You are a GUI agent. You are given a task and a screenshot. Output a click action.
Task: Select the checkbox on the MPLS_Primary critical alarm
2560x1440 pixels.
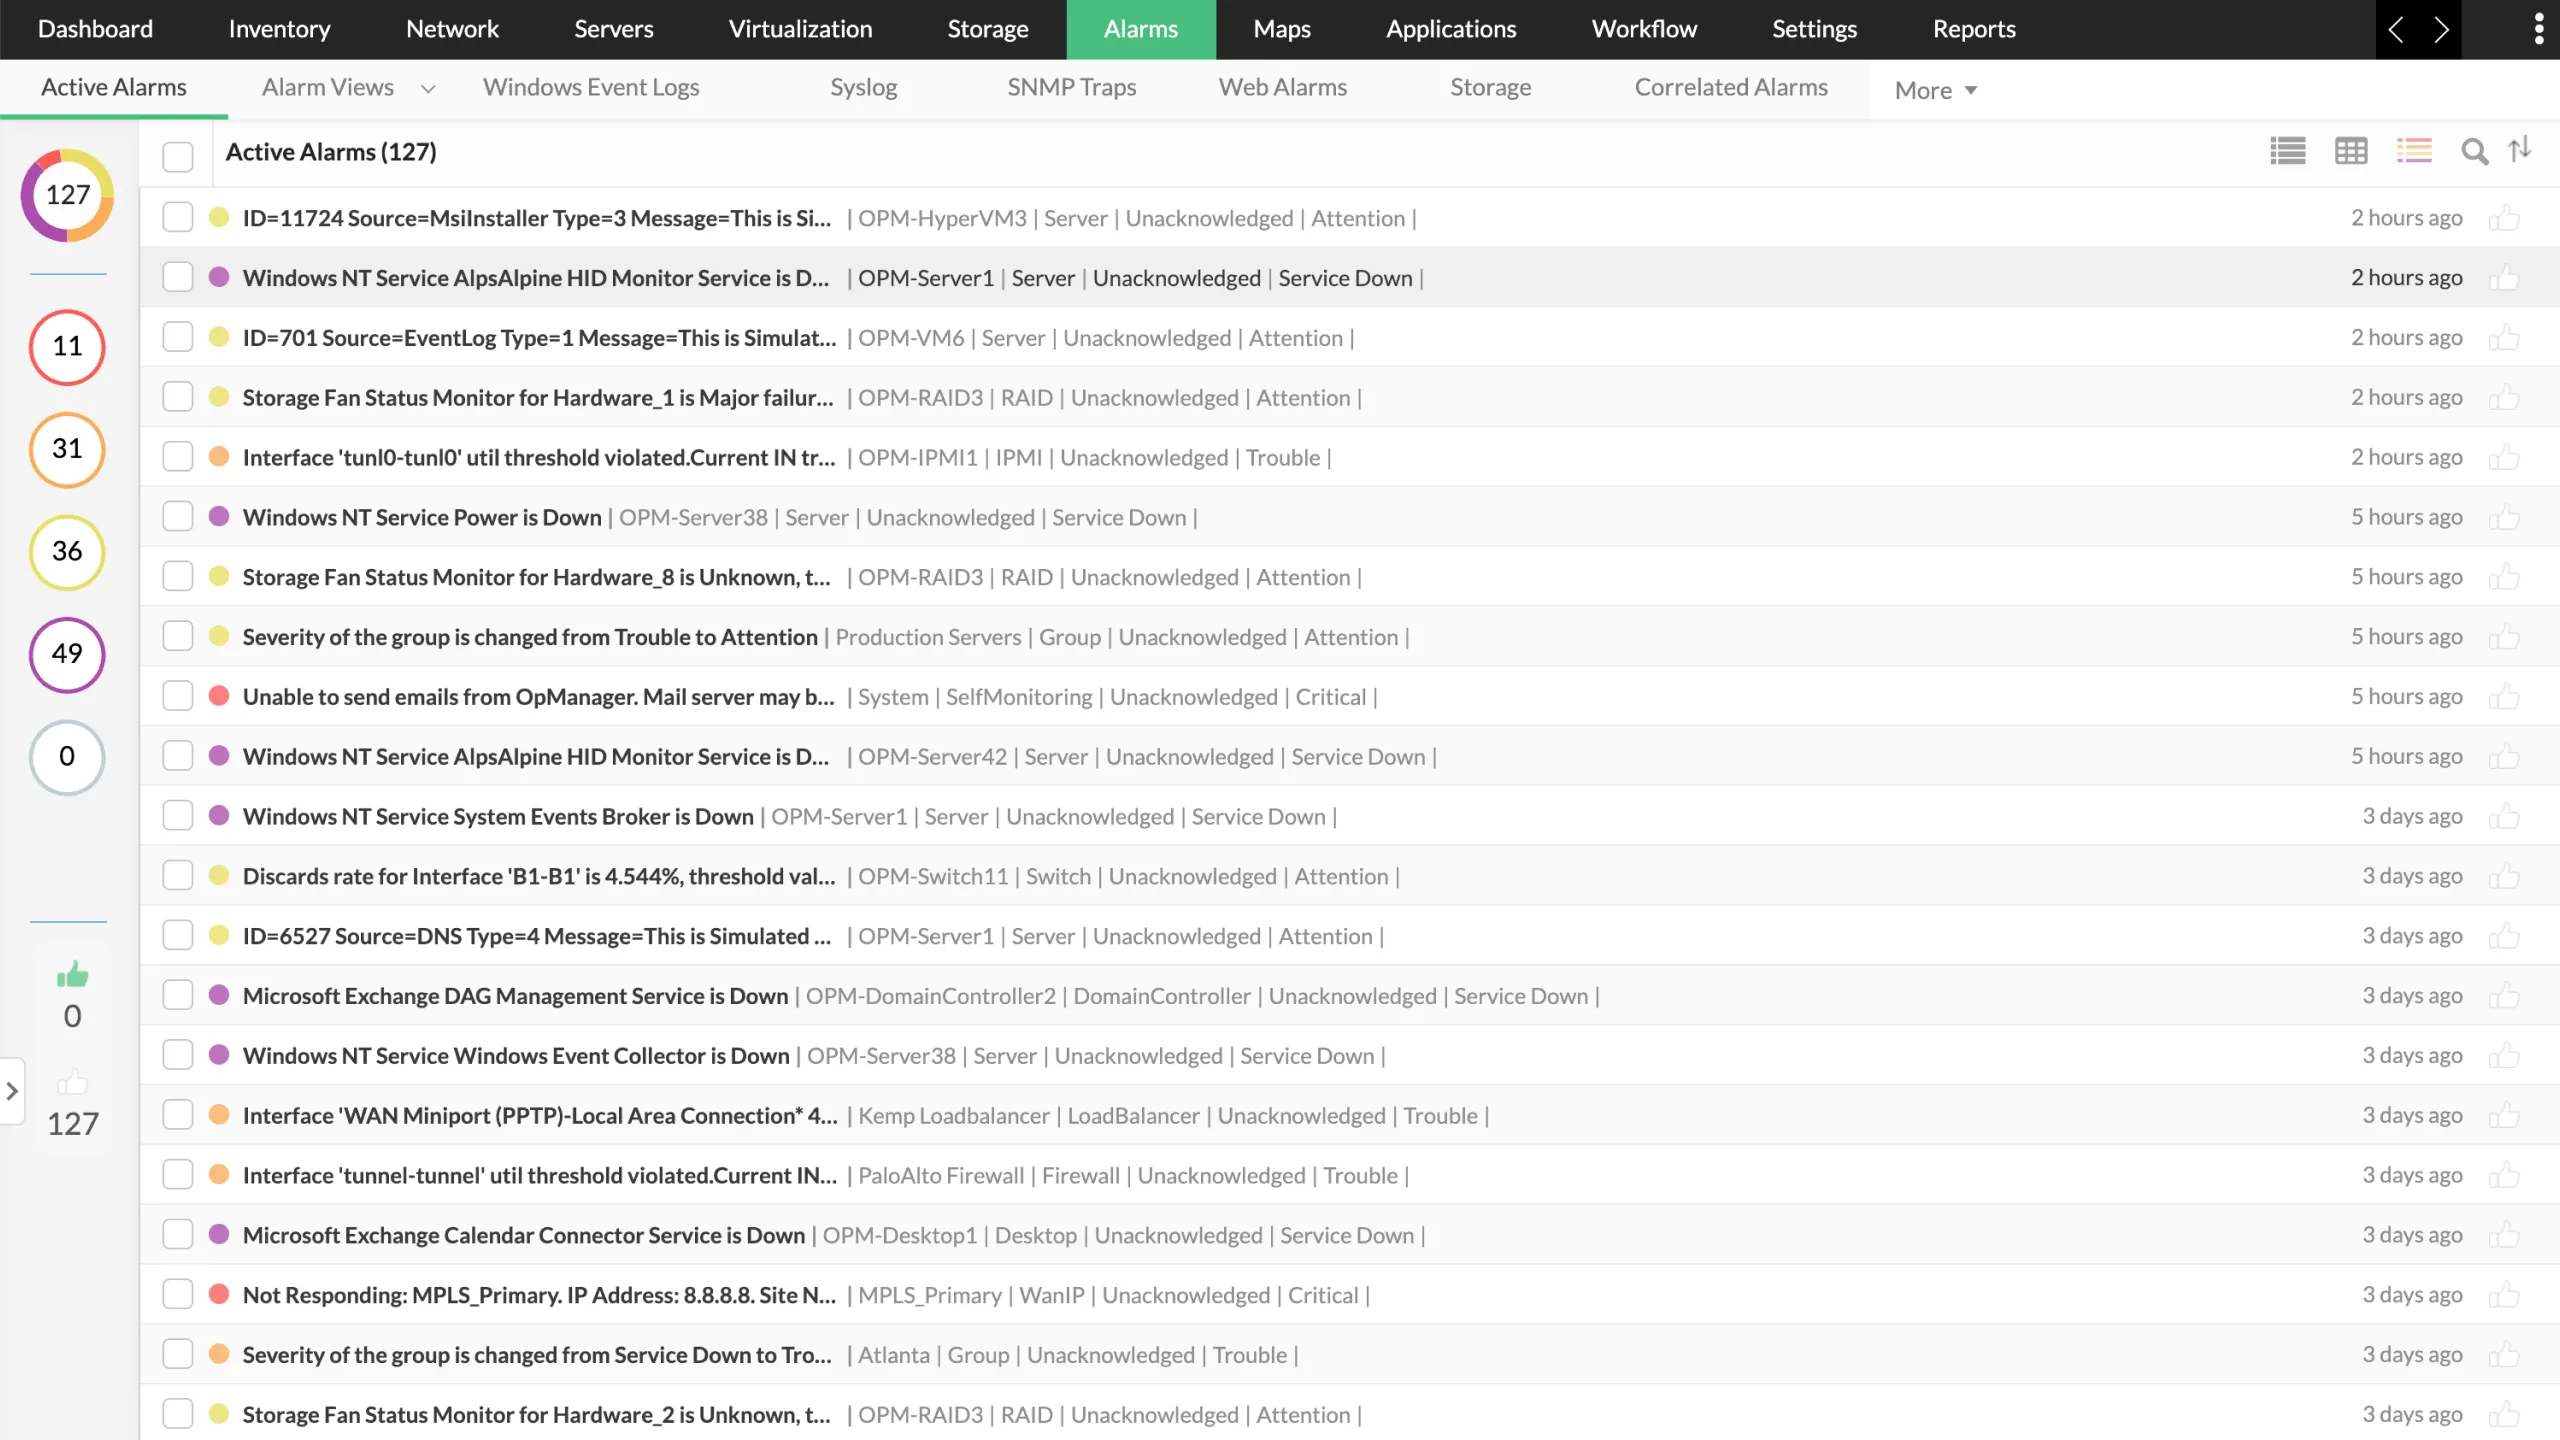(177, 1293)
